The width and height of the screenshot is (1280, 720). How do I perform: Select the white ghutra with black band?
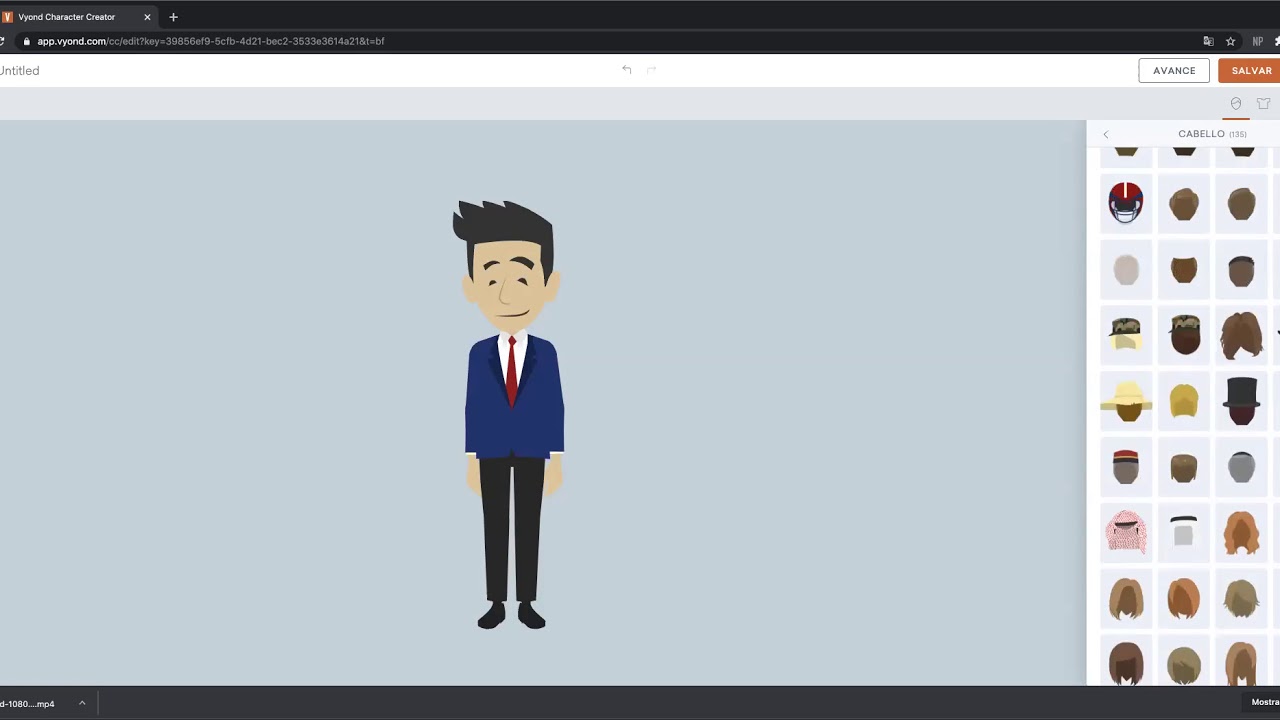(1184, 532)
